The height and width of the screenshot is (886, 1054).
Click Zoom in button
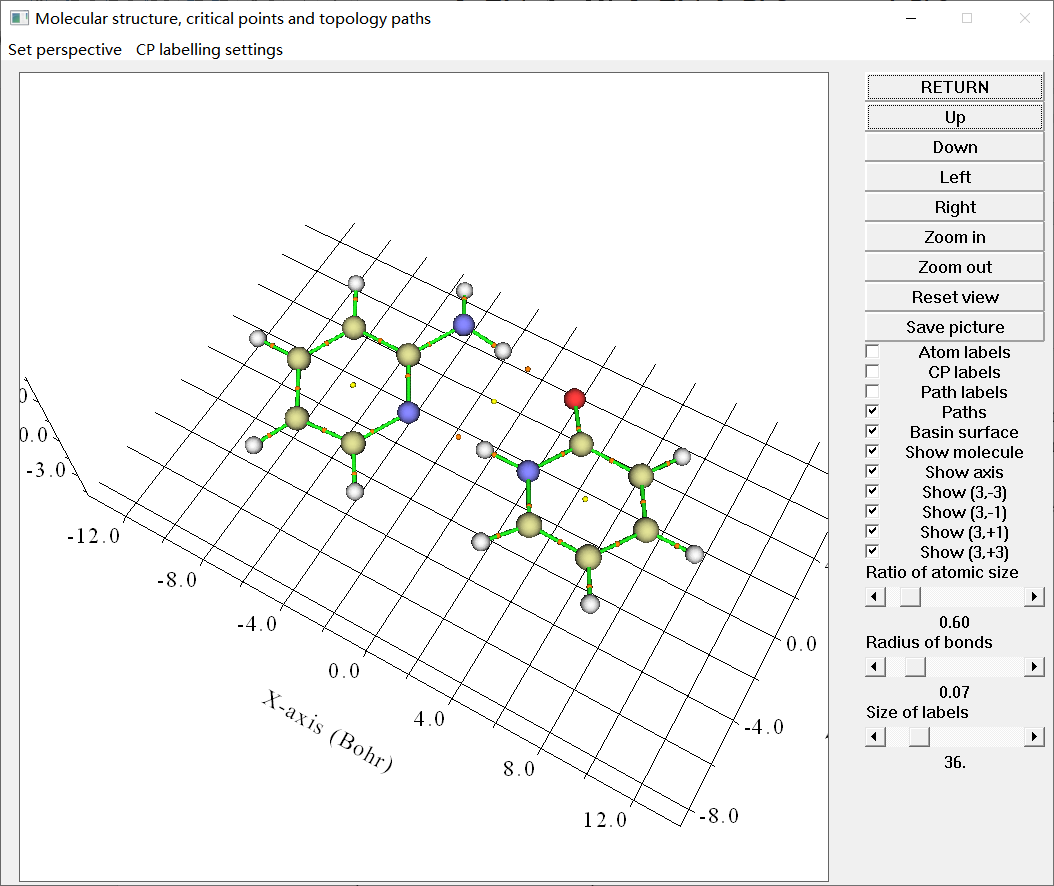[955, 237]
